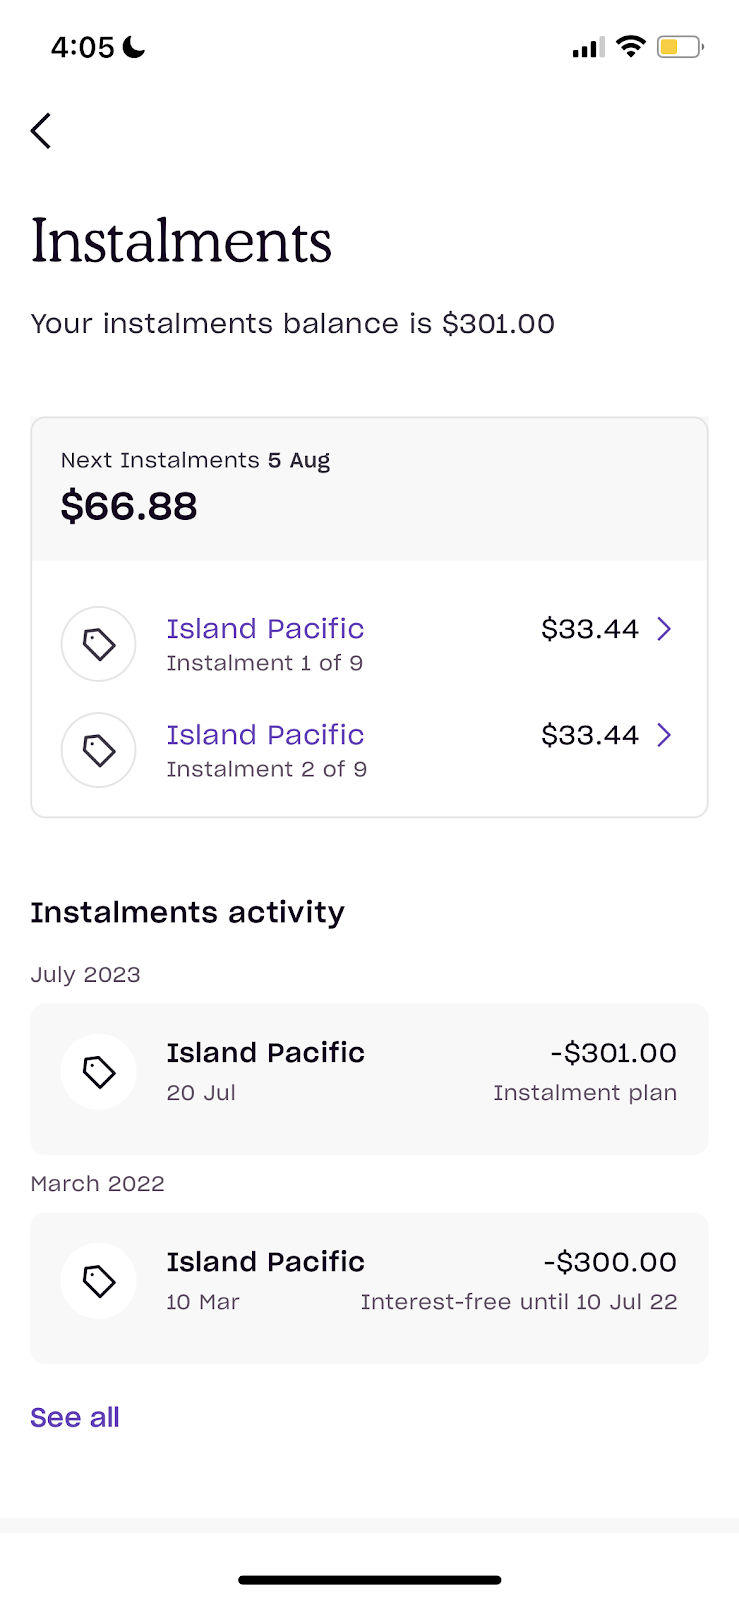Tap the back arrow icon
The height and width of the screenshot is (1600, 739).
41,131
